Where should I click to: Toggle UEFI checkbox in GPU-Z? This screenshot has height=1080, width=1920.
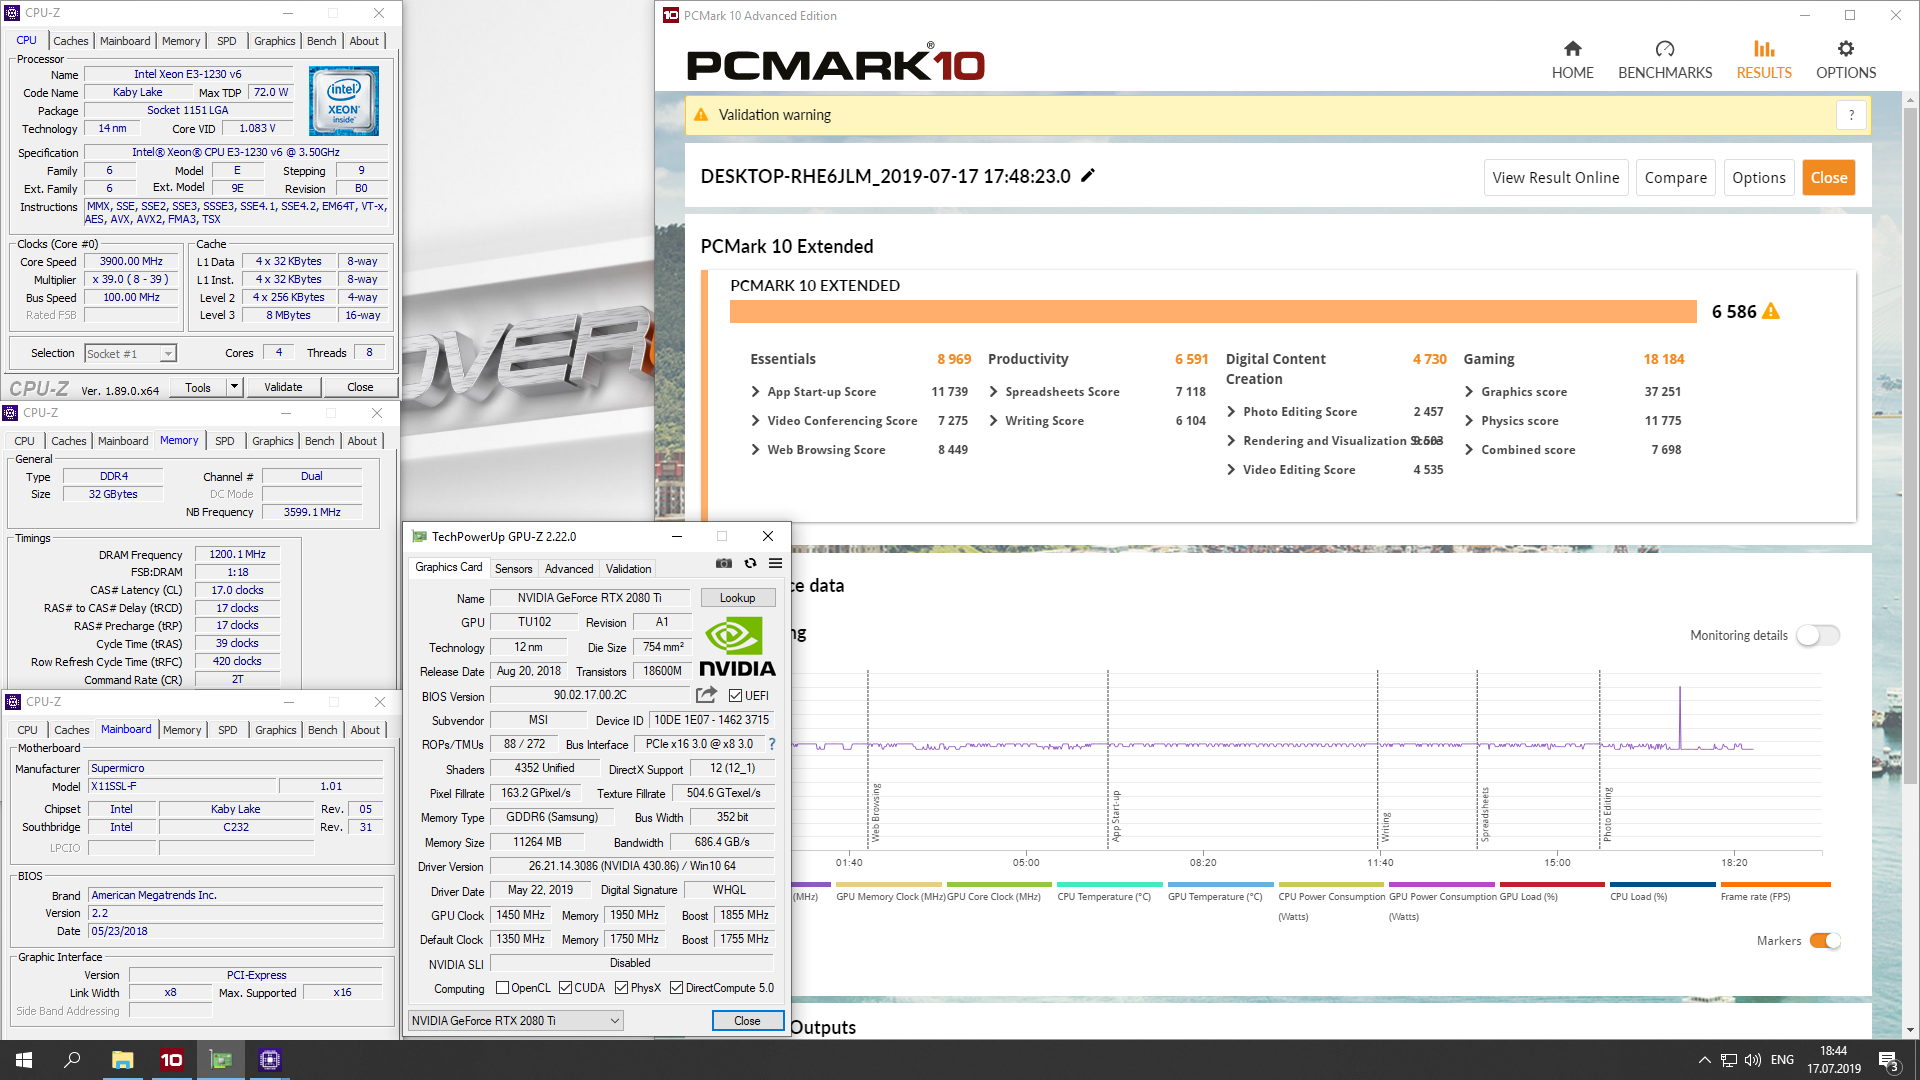pyautogui.click(x=735, y=696)
